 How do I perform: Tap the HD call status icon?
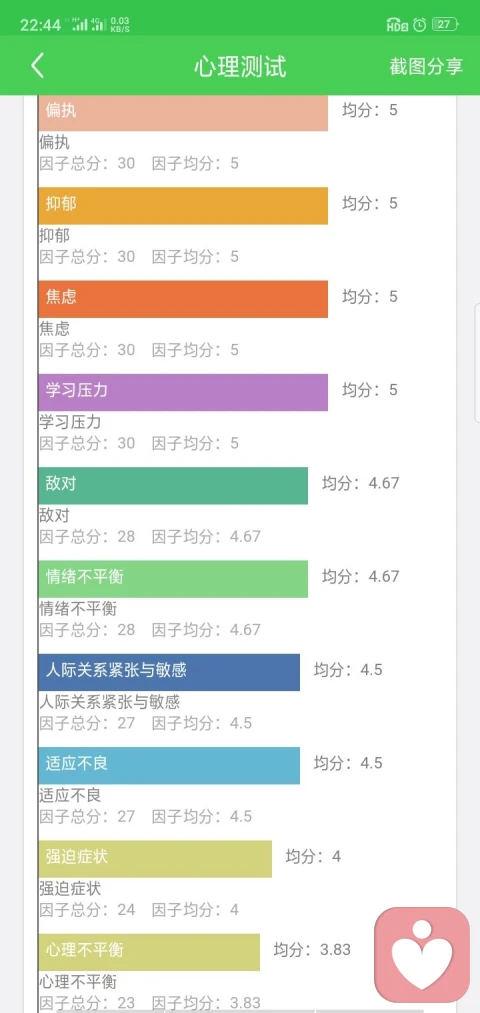(397, 25)
